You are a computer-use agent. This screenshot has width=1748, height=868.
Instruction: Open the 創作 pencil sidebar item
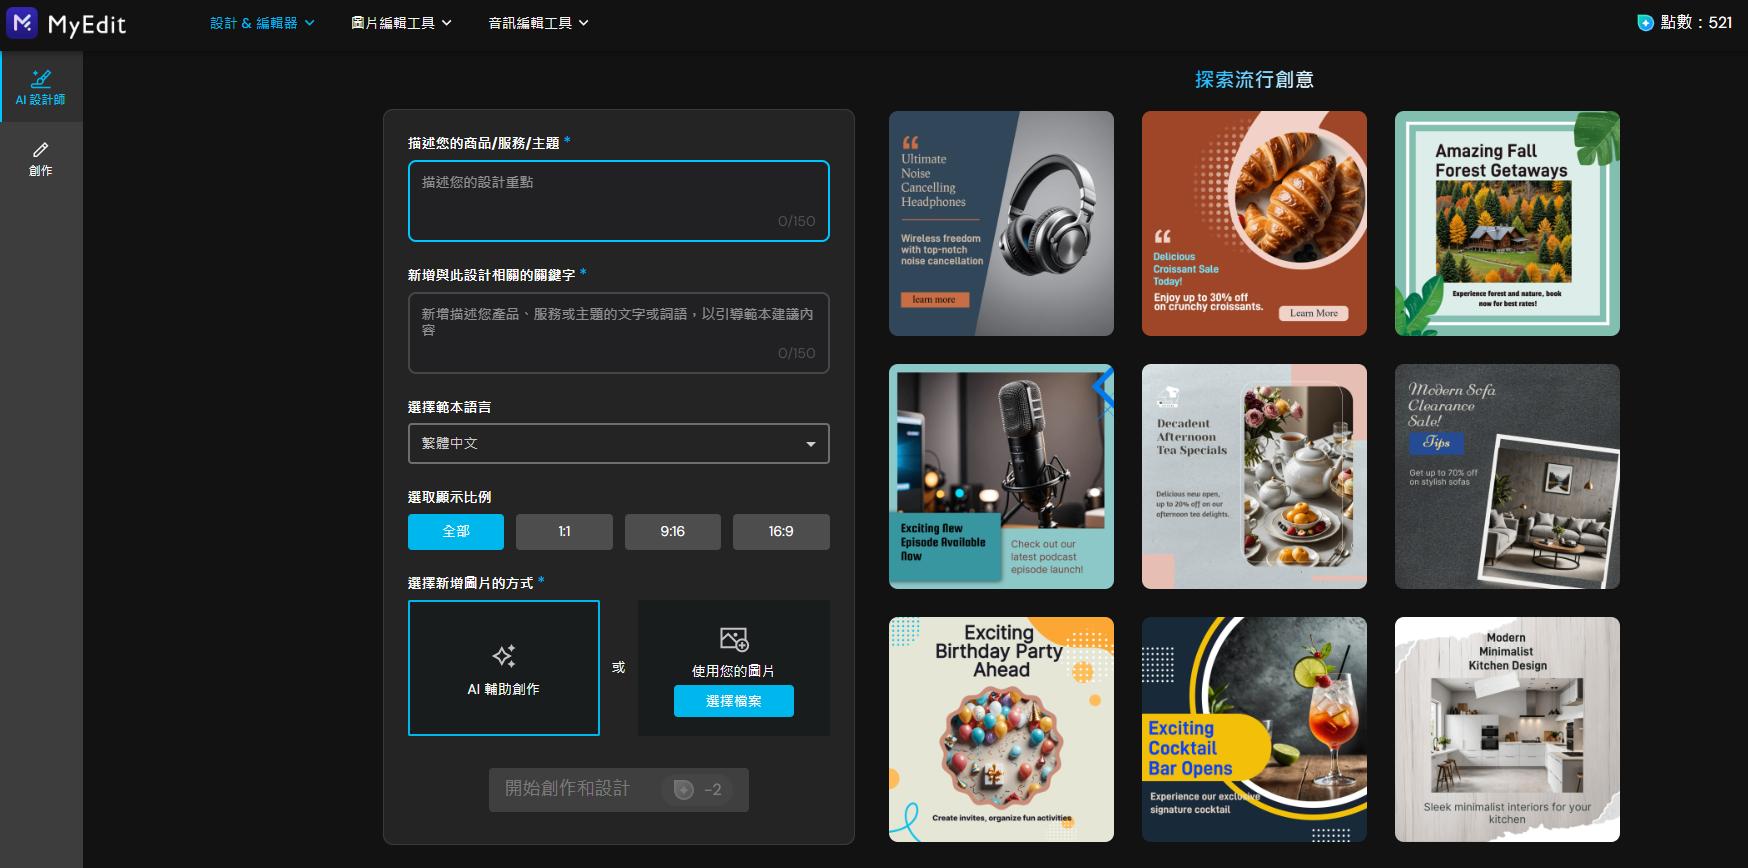[x=41, y=158]
